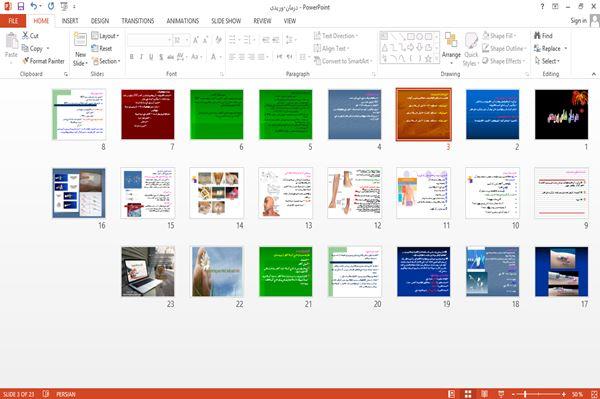The image size is (600, 399).
Task: Click the Find tool
Action: (x=543, y=36)
